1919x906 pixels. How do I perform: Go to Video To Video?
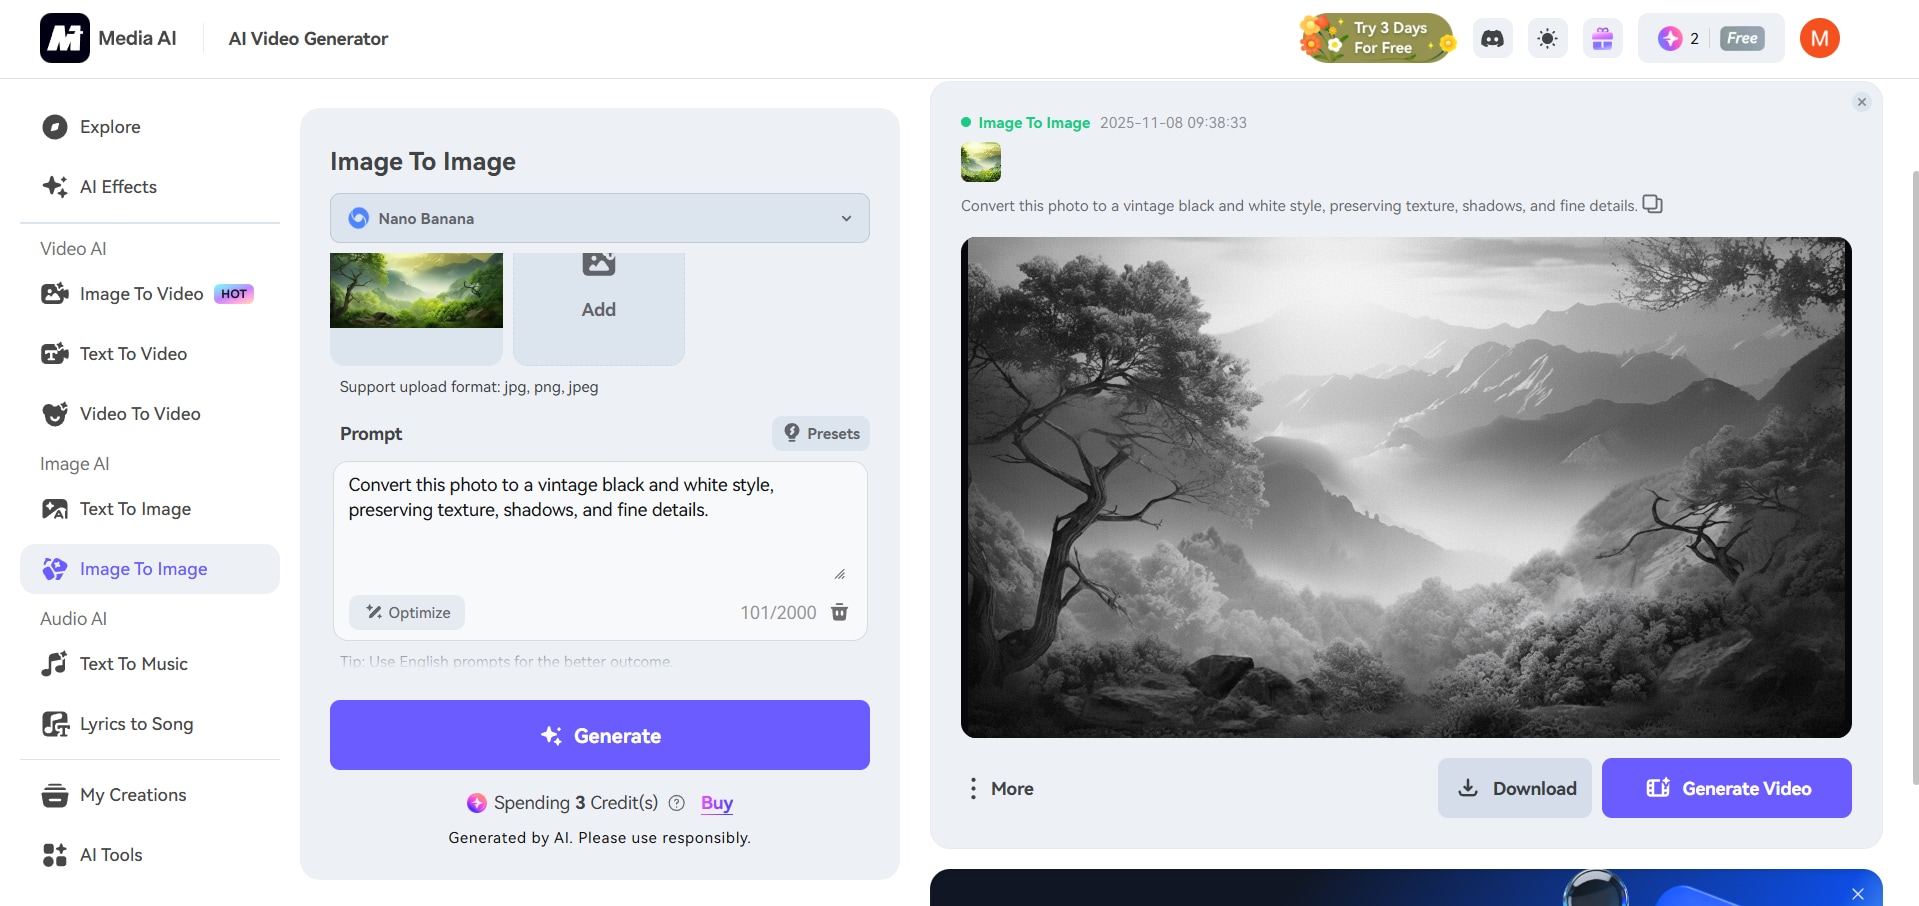point(150,414)
